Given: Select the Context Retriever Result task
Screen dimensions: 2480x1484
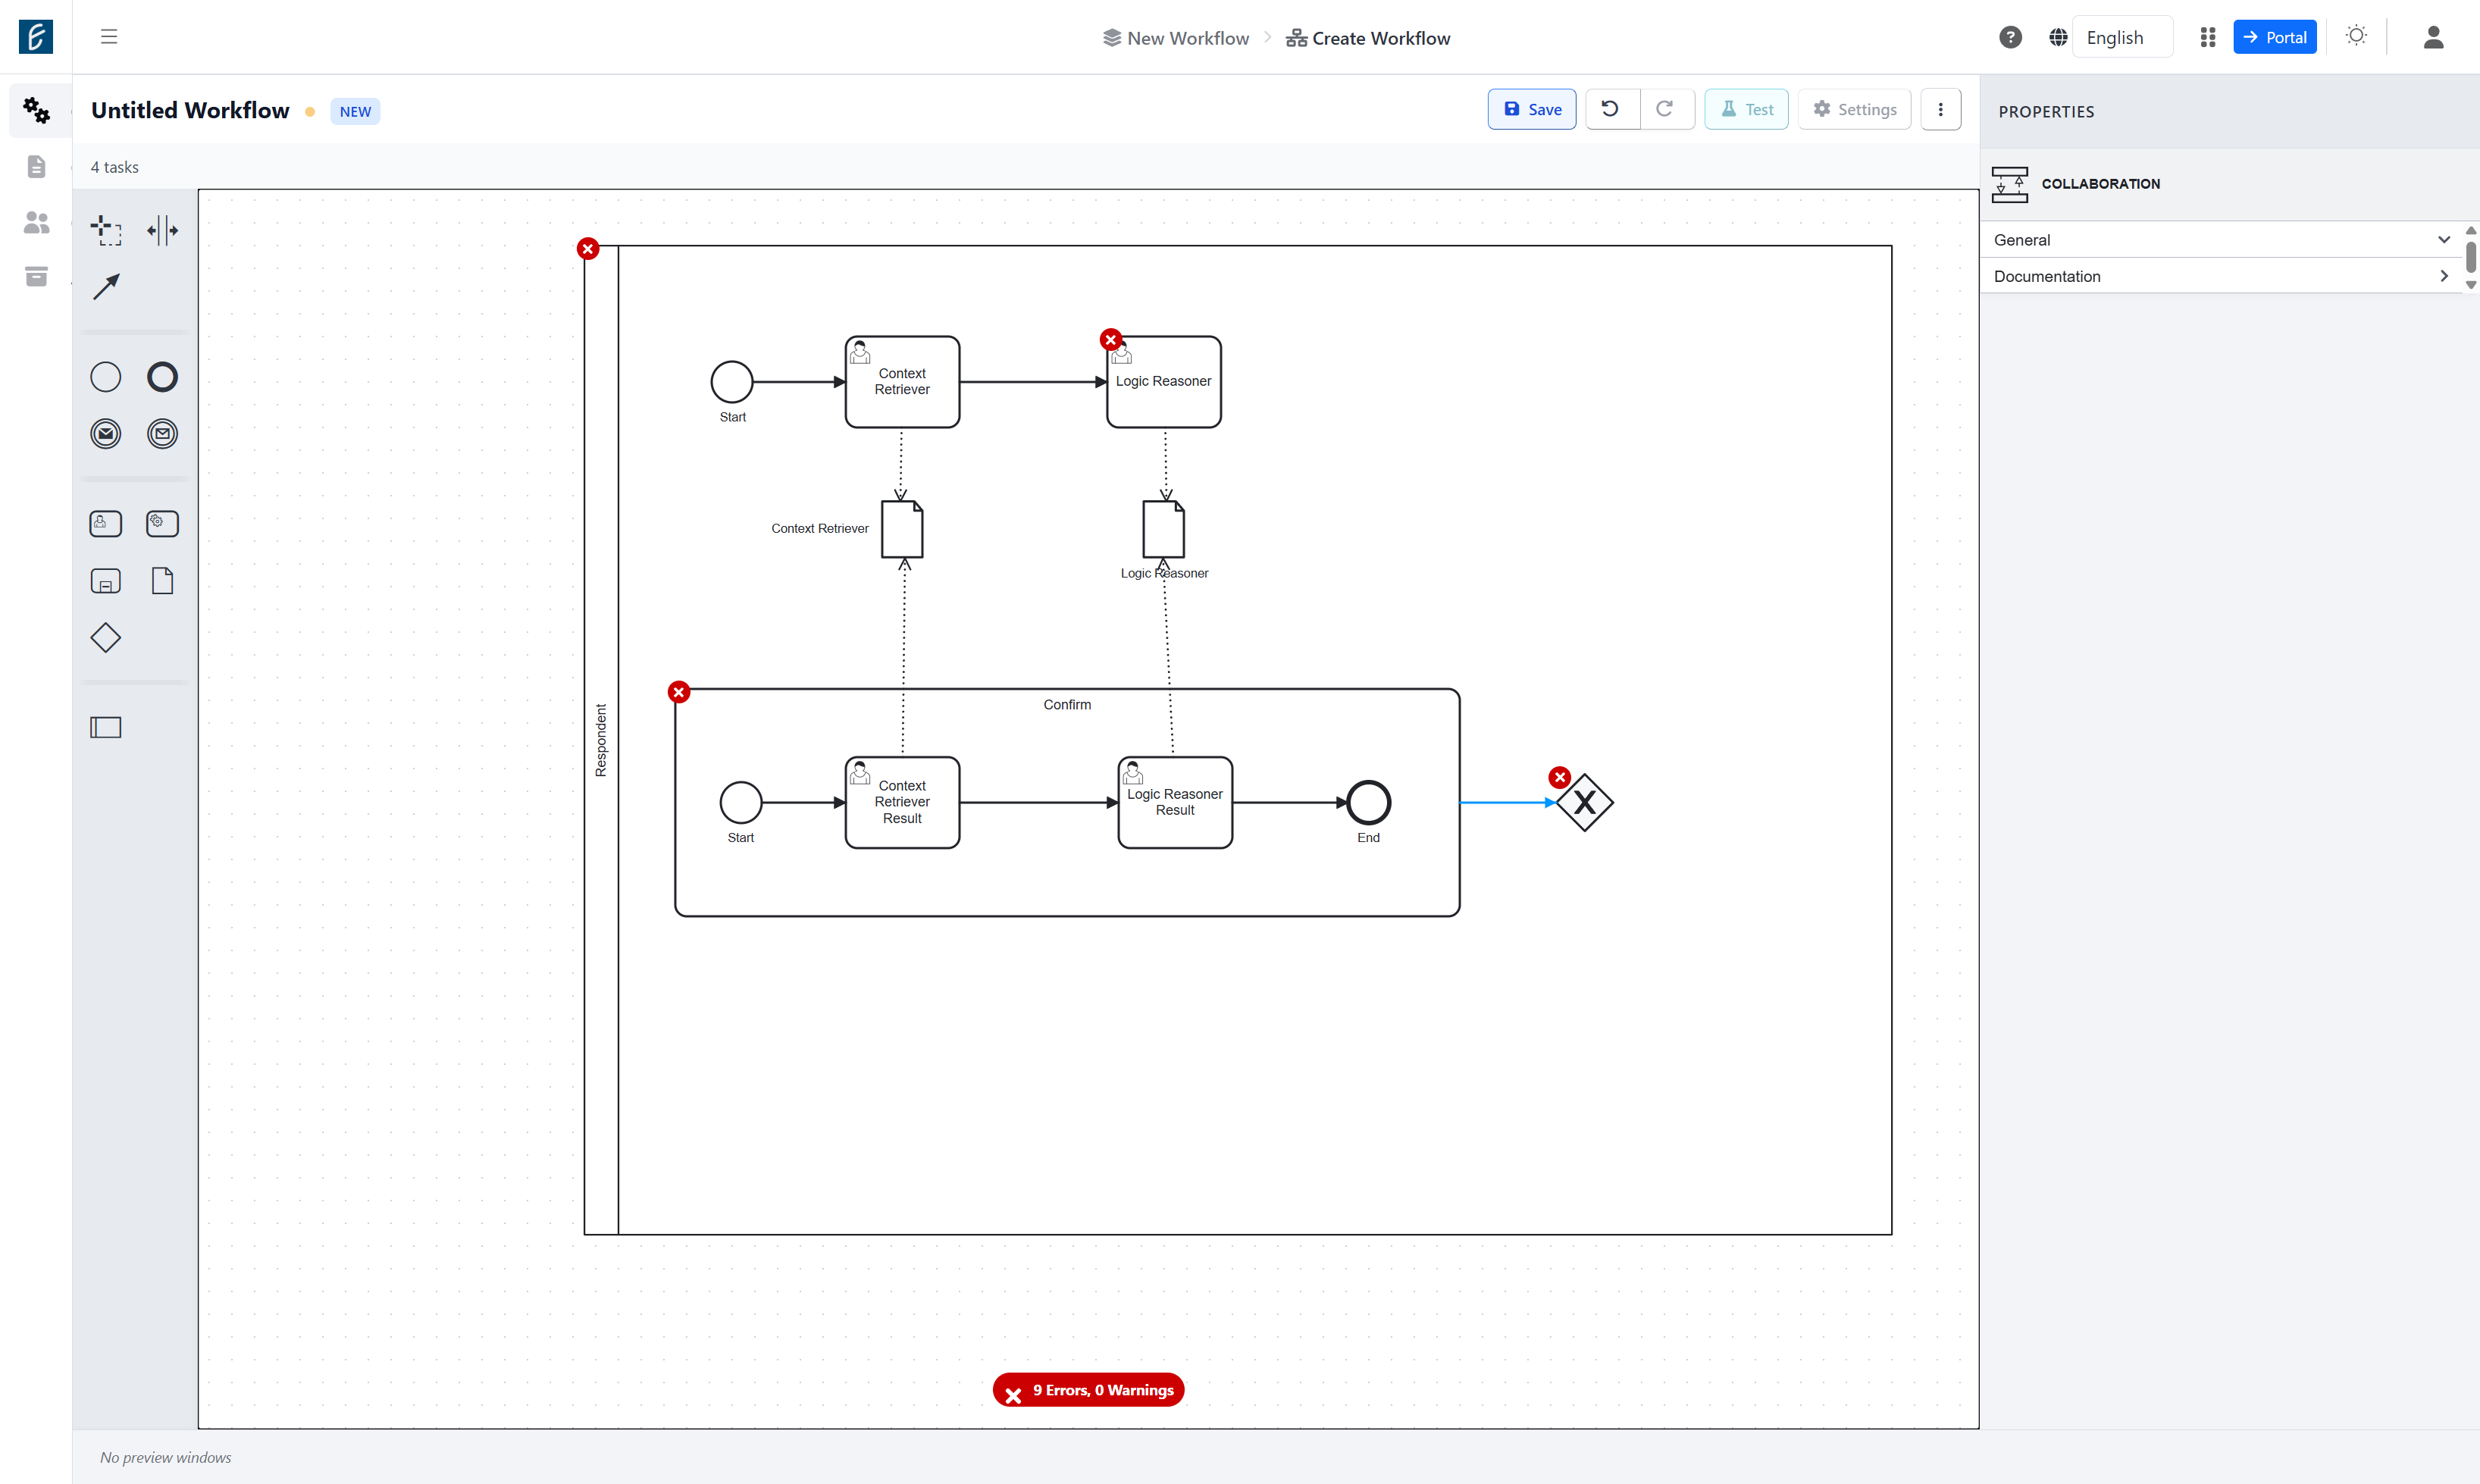Looking at the screenshot, I should pyautogui.click(x=902, y=802).
